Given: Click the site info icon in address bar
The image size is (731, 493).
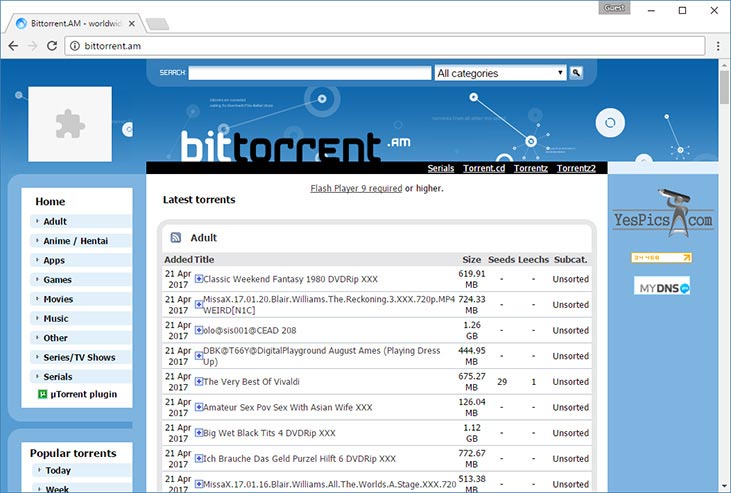Looking at the screenshot, I should pyautogui.click(x=75, y=46).
